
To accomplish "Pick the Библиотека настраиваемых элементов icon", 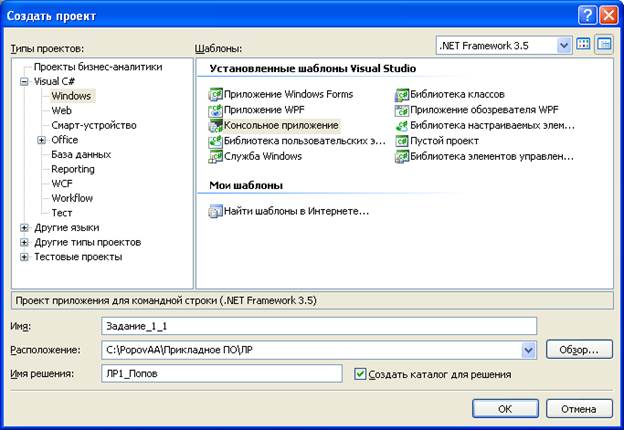I will point(402,126).
